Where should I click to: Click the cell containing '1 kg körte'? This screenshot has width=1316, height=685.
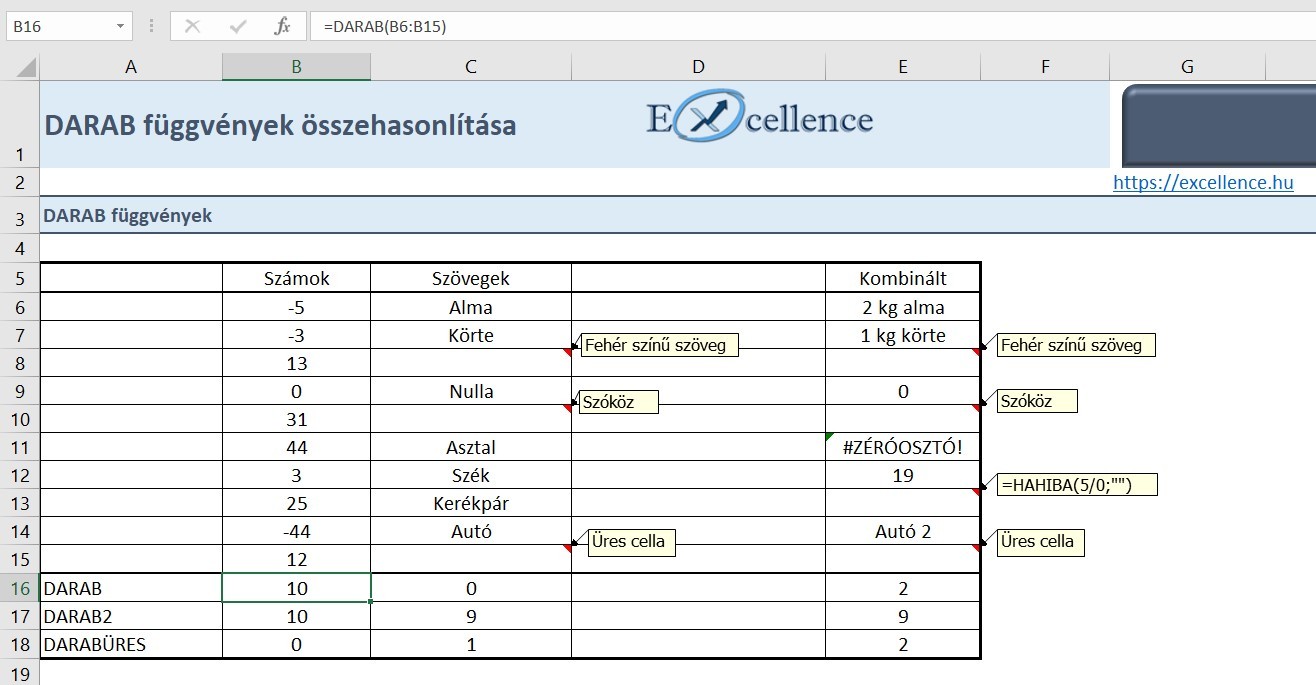[x=903, y=335]
